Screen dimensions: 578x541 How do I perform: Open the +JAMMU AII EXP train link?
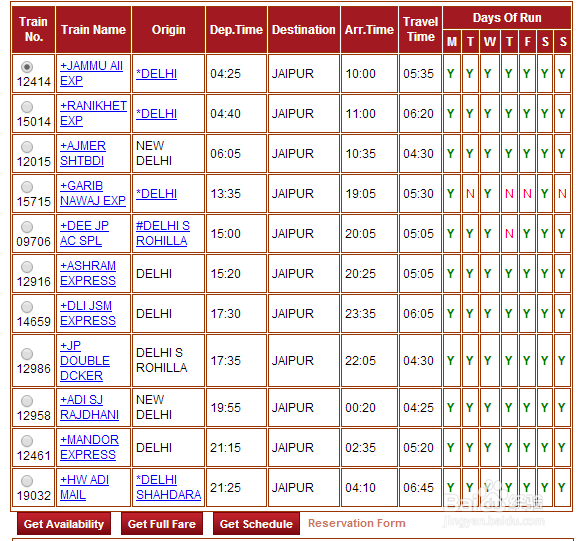(x=91, y=73)
